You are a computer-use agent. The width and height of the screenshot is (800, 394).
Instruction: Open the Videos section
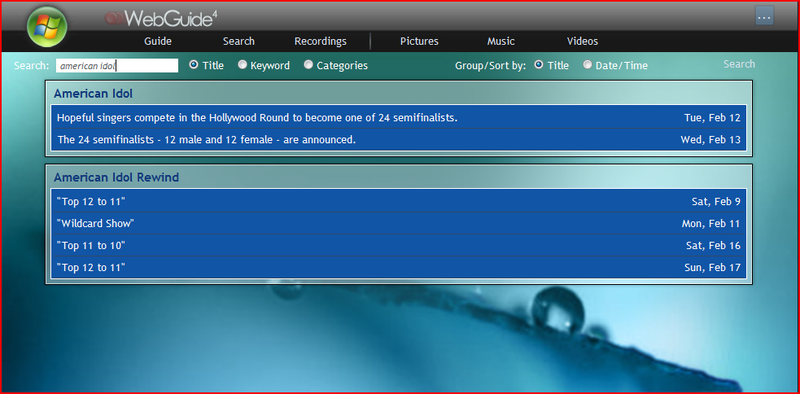coord(582,41)
